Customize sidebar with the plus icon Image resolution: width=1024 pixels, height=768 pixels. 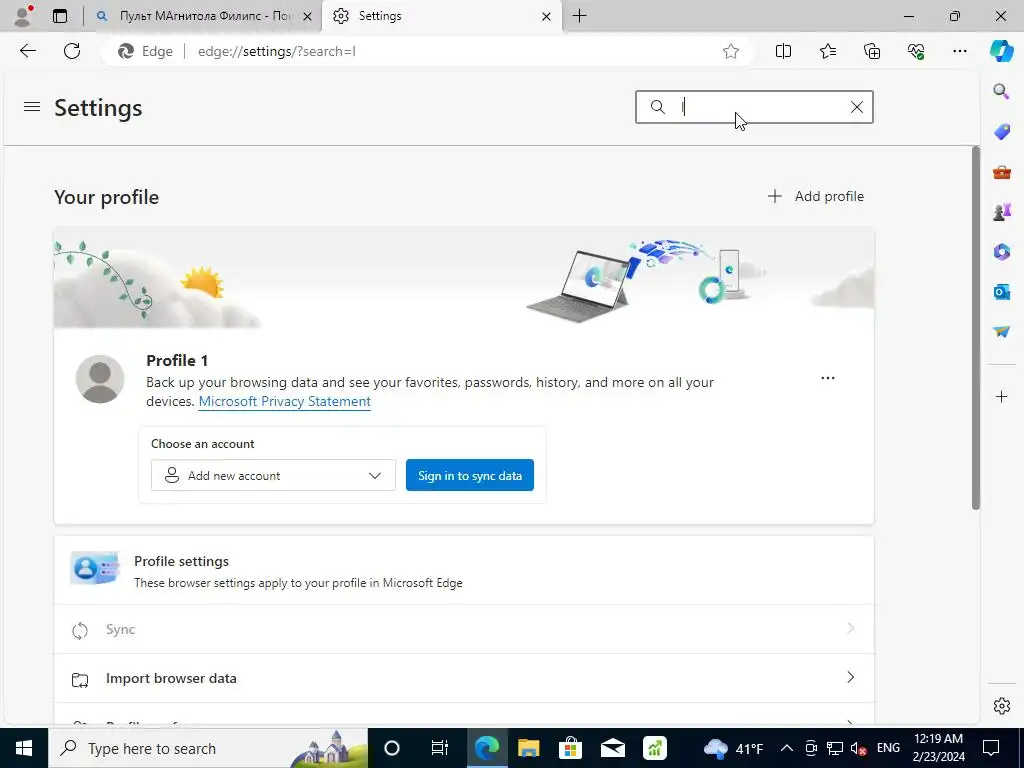1001,396
